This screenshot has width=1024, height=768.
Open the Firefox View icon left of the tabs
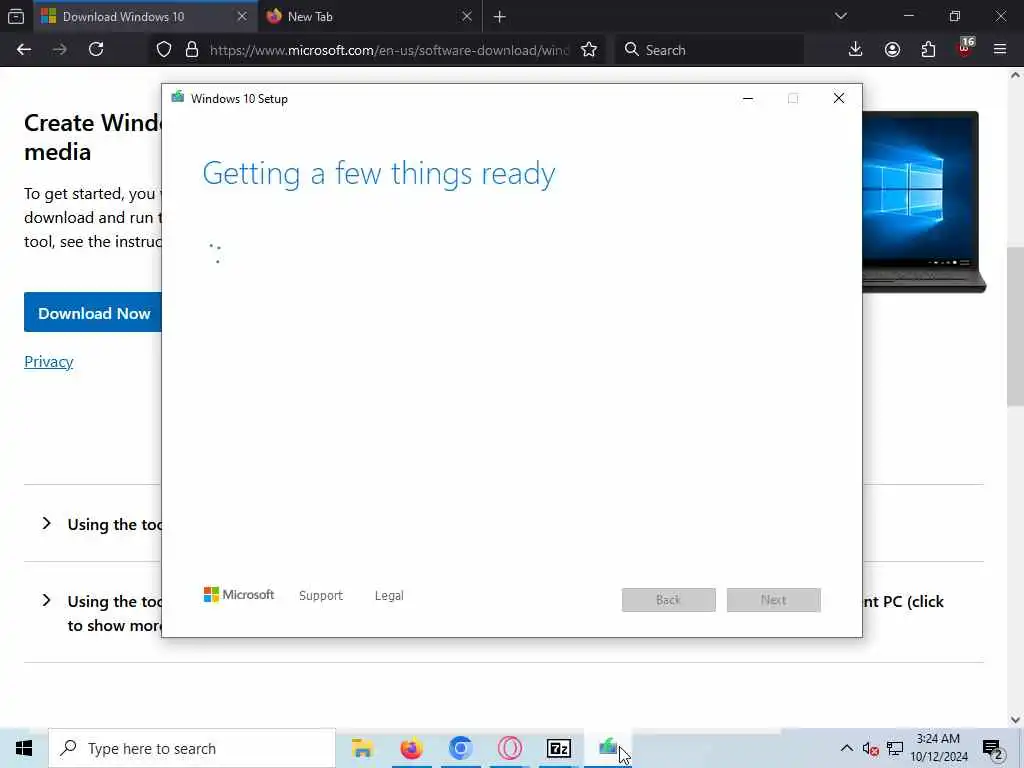pos(16,16)
